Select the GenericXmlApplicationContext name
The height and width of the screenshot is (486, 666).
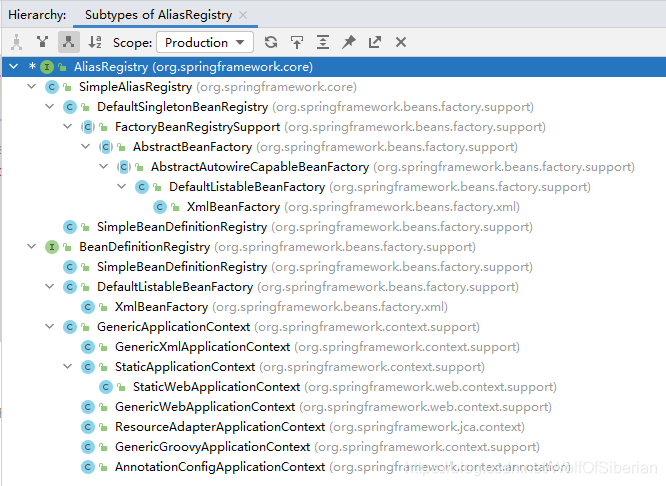203,346
